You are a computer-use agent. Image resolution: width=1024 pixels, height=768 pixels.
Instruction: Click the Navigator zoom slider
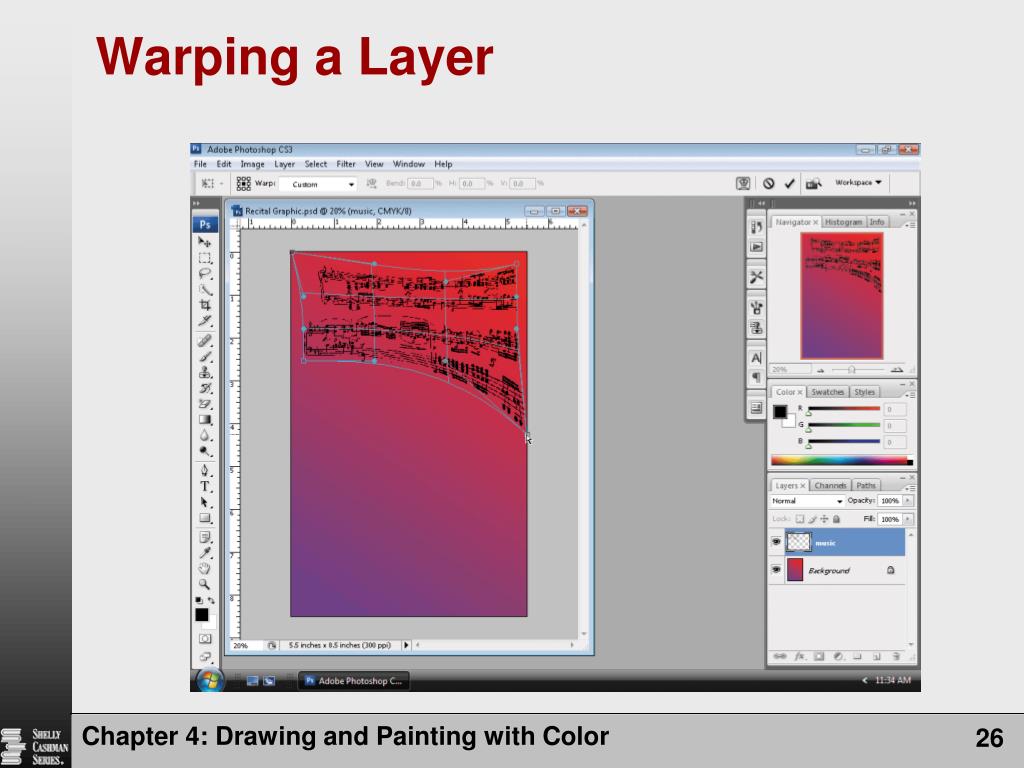click(852, 370)
